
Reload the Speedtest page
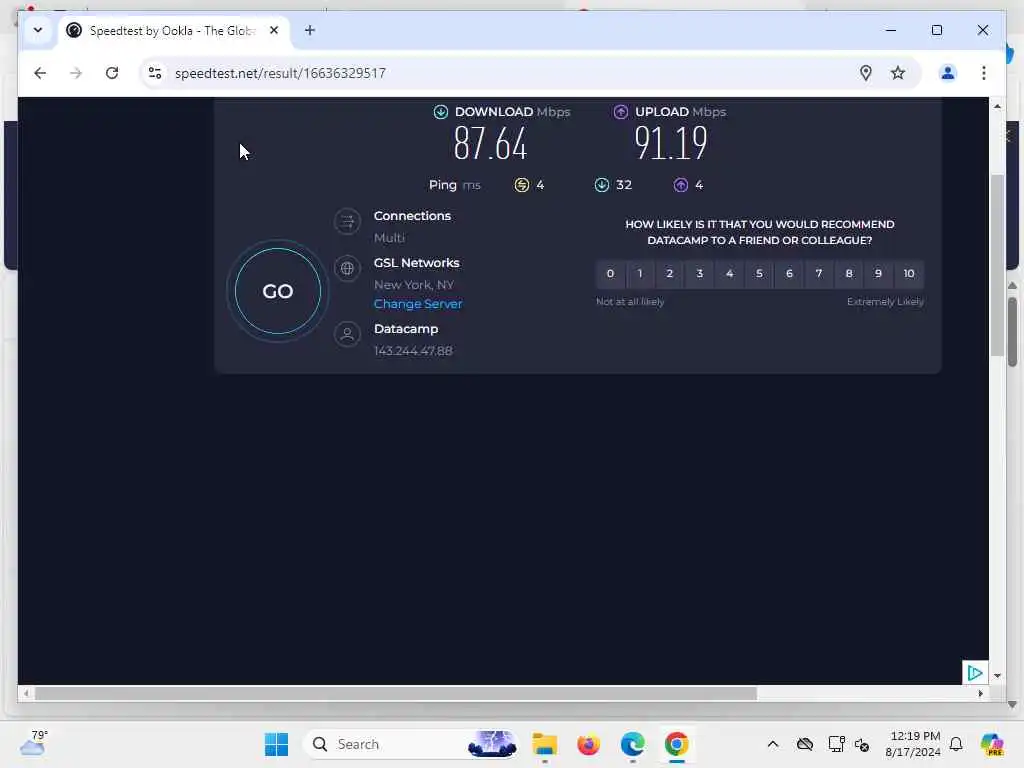(x=112, y=73)
